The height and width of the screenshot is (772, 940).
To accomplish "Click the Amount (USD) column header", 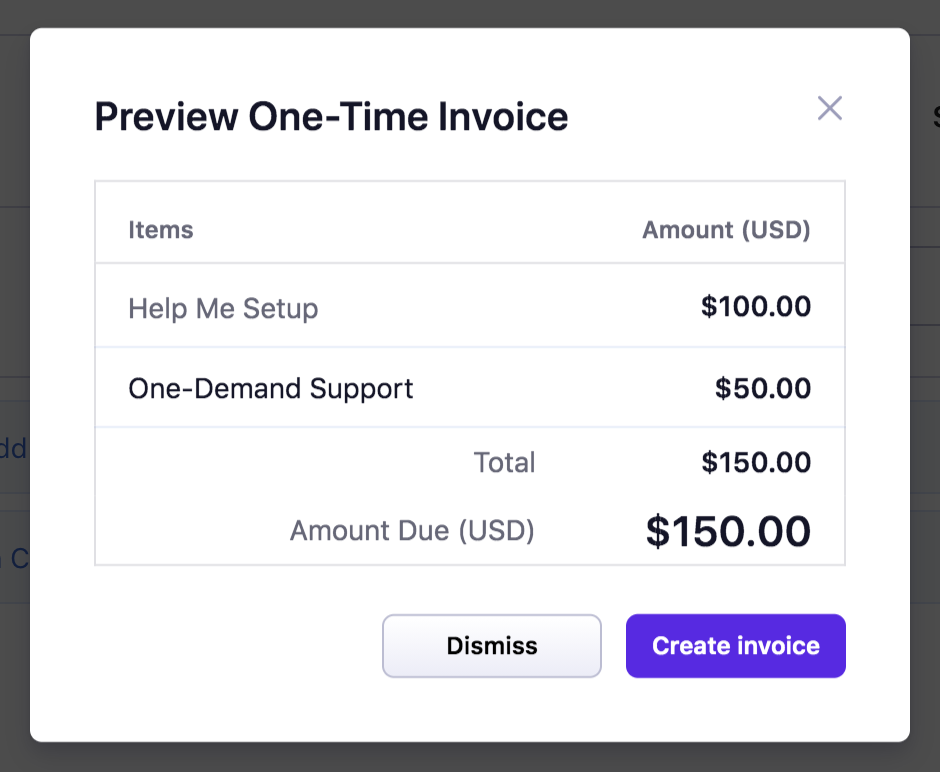I will [x=726, y=229].
